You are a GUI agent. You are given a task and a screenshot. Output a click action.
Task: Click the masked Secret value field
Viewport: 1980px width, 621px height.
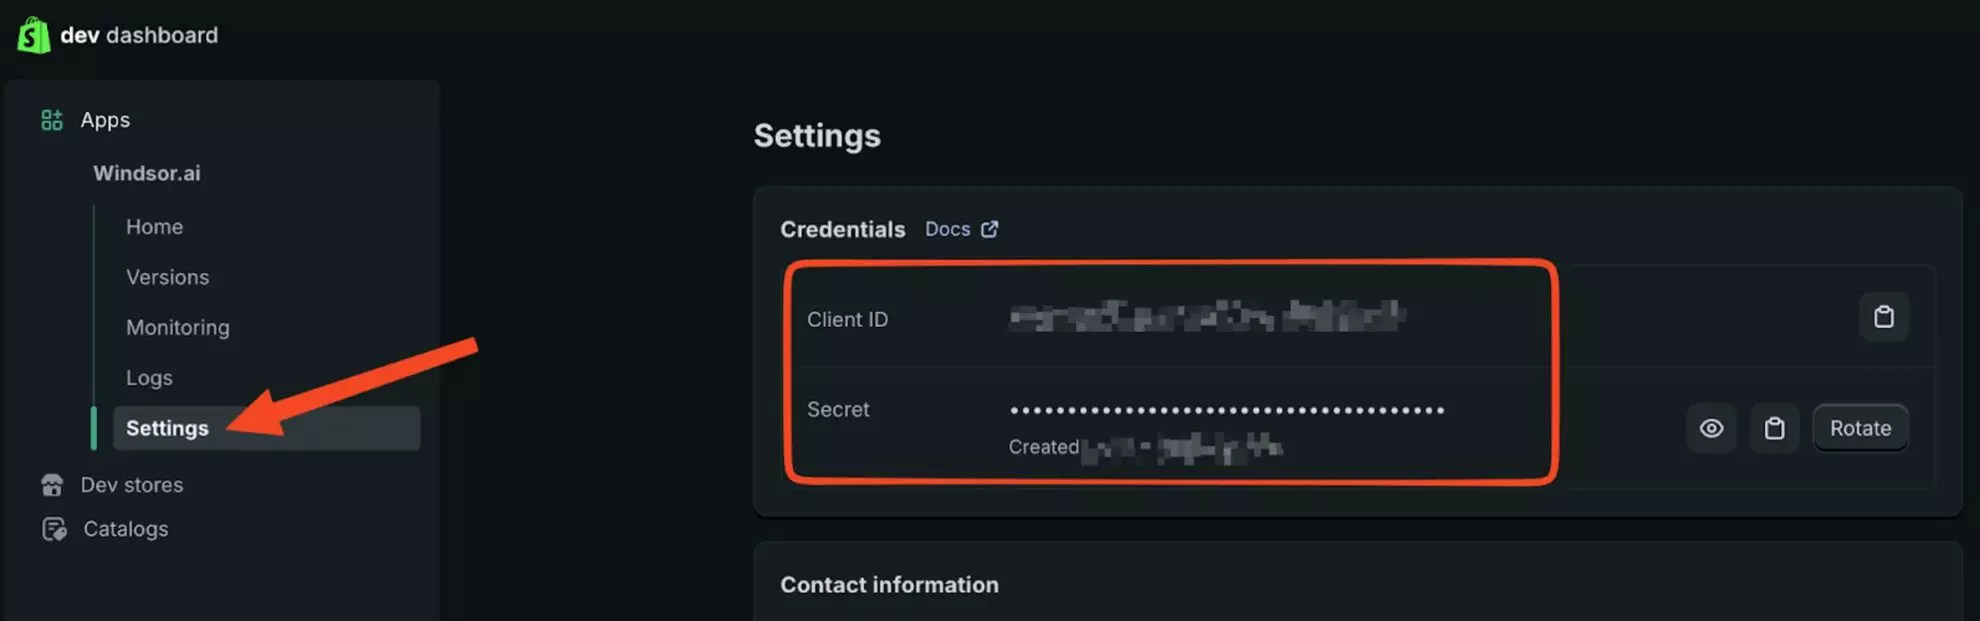pyautogui.click(x=1225, y=409)
